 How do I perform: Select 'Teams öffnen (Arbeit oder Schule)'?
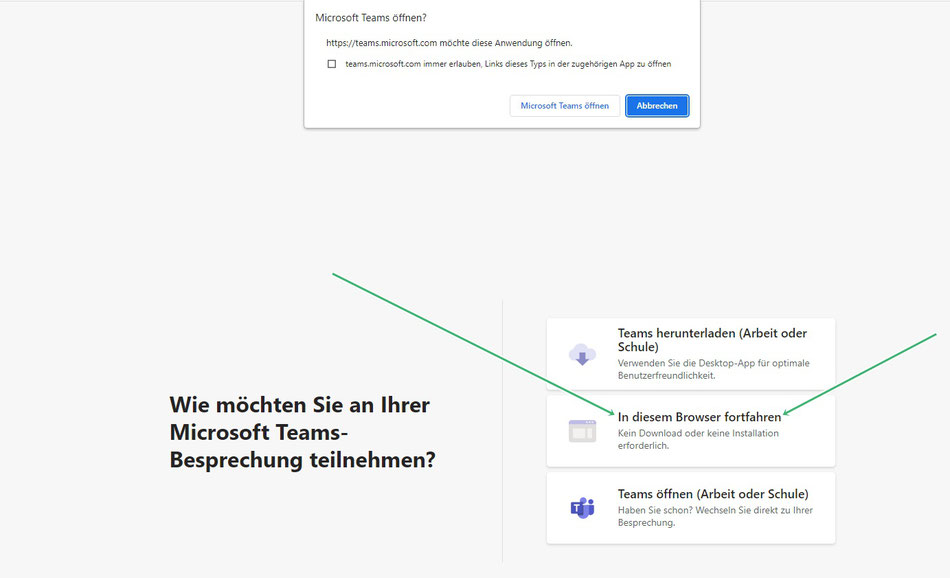pos(691,508)
